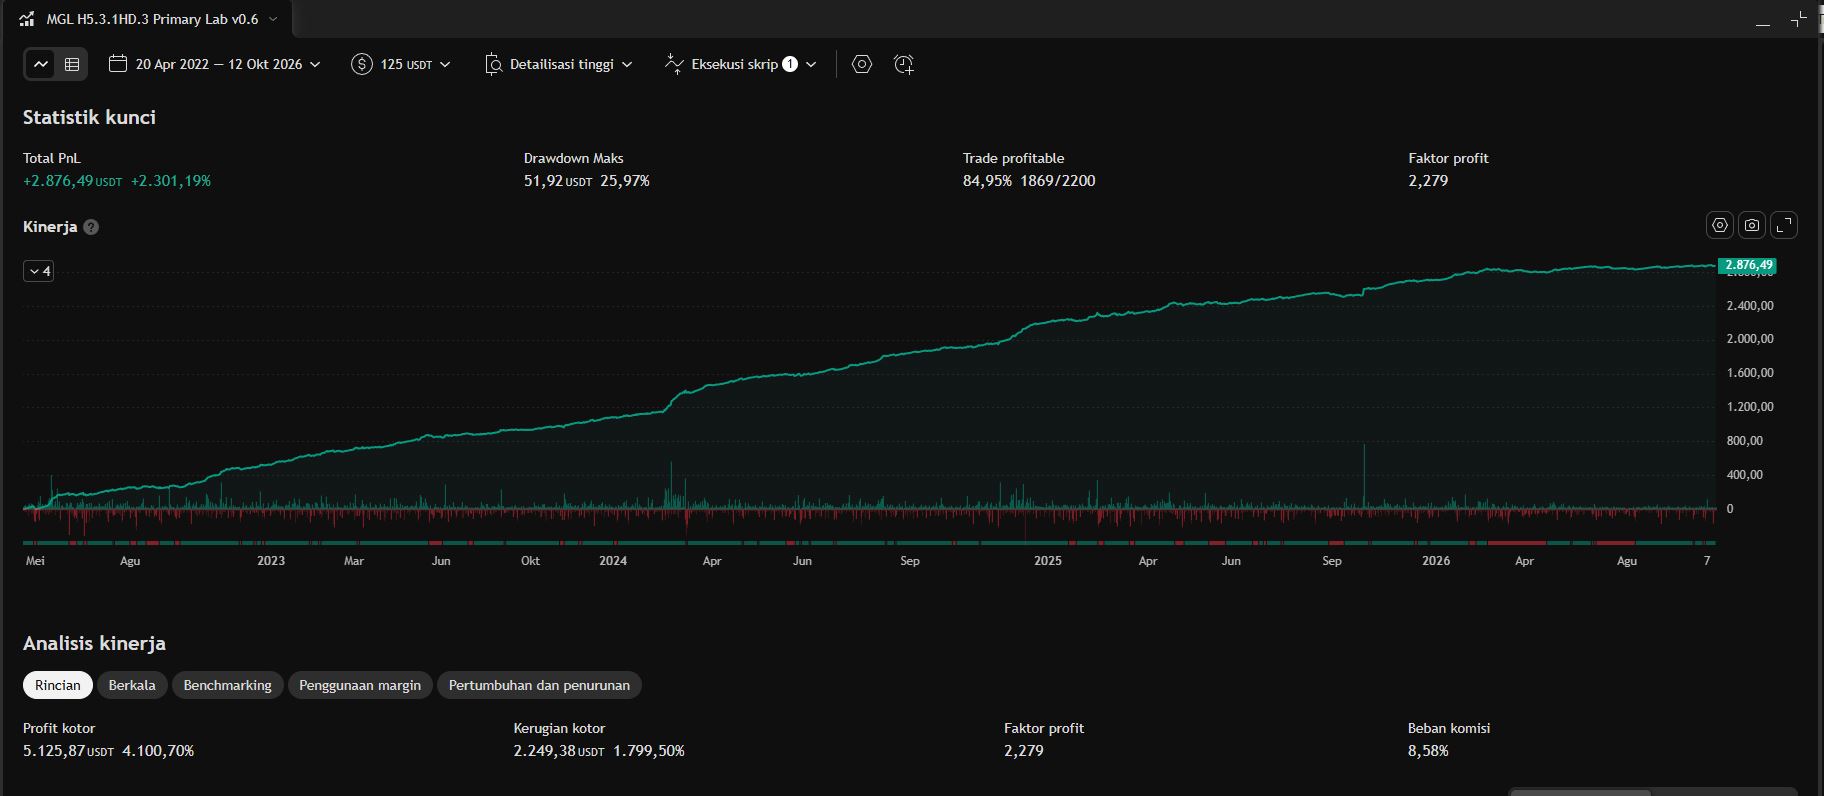Click the calendar icon beside the date range
1824x796 pixels.
118,64
